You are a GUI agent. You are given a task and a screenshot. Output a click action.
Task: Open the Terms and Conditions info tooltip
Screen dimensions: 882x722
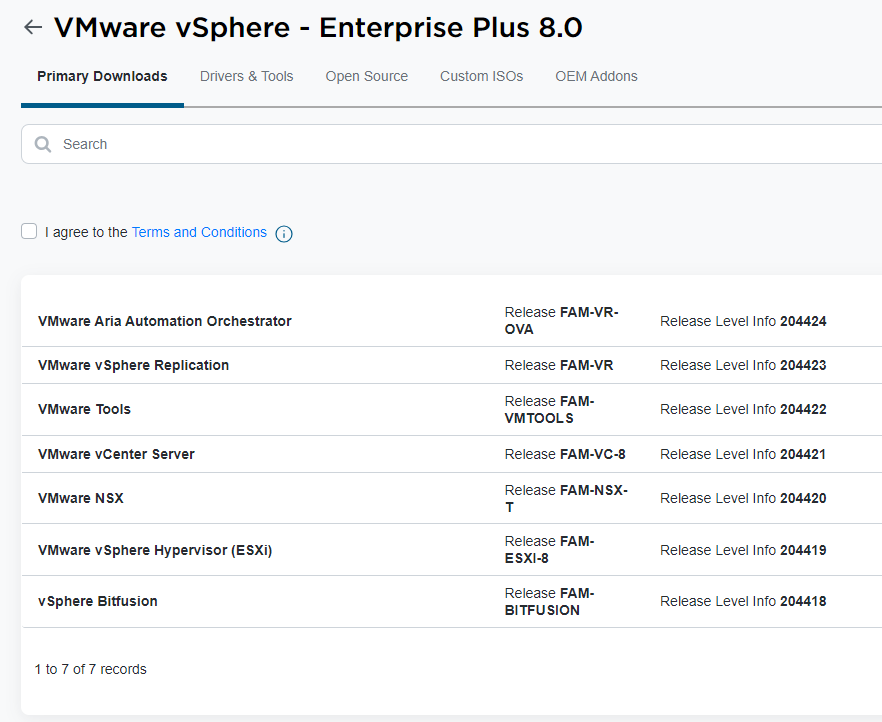tap(283, 233)
